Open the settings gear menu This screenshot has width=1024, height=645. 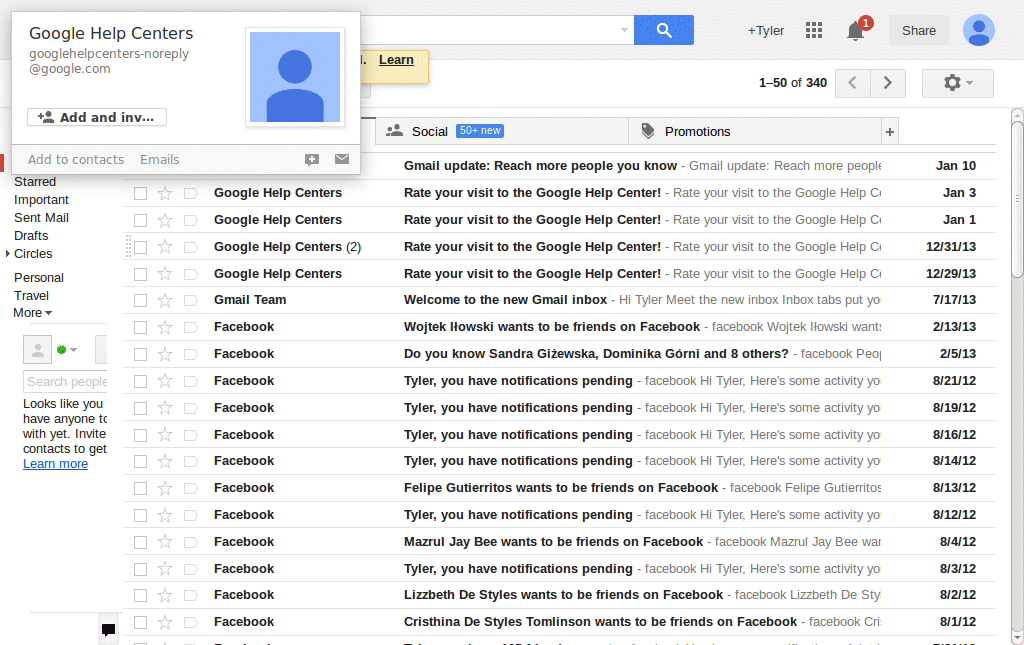957,83
